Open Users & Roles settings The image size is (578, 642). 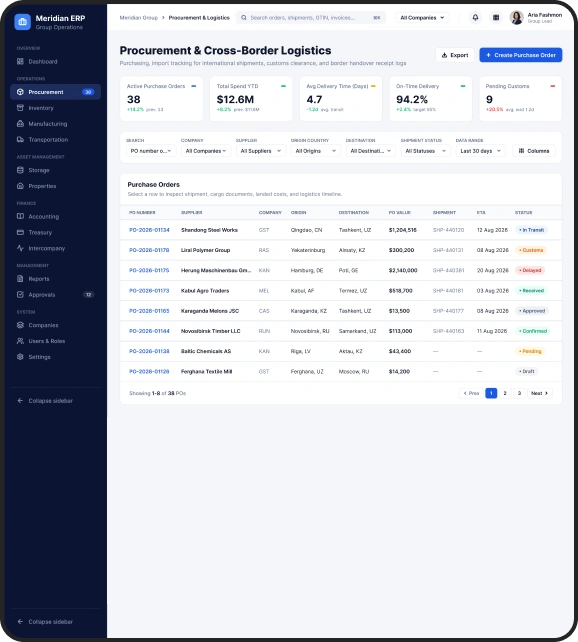coord(55,341)
